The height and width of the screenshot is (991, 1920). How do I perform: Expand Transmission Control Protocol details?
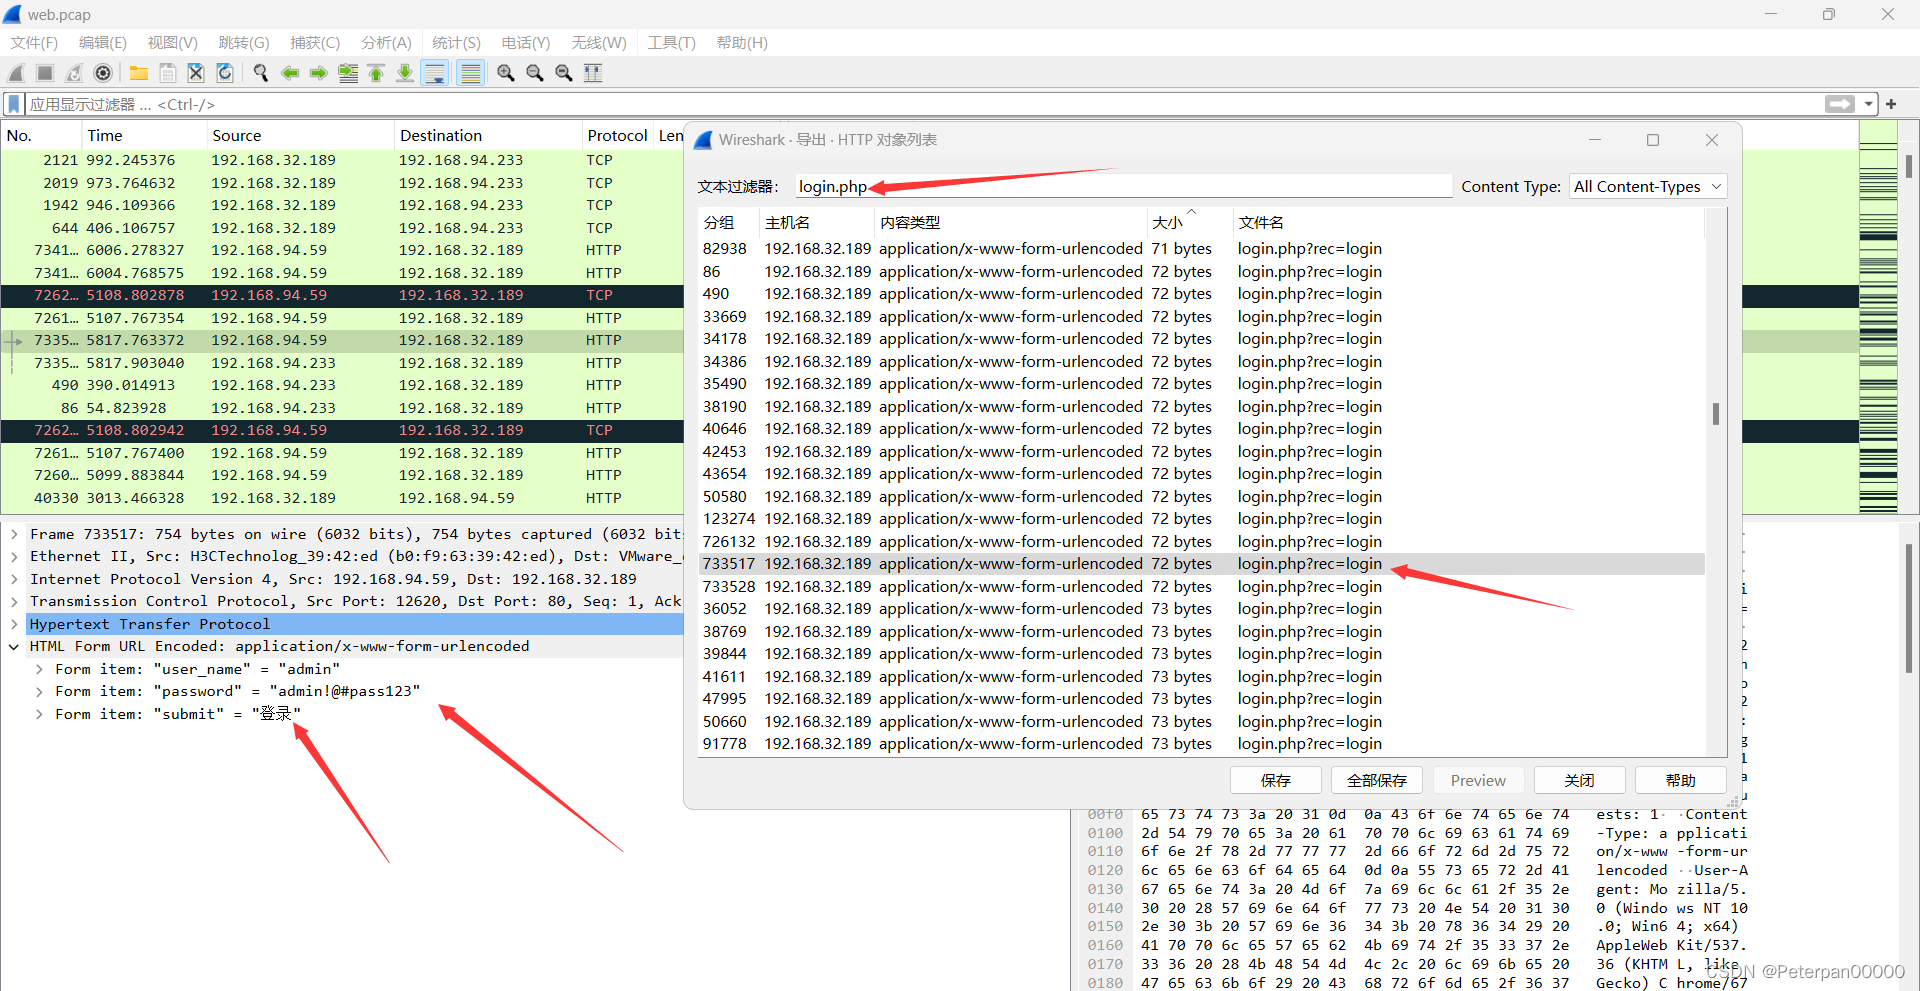tap(14, 601)
